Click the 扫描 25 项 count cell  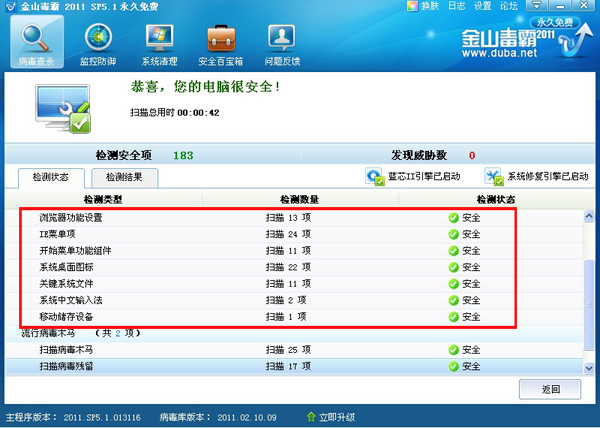(289, 350)
